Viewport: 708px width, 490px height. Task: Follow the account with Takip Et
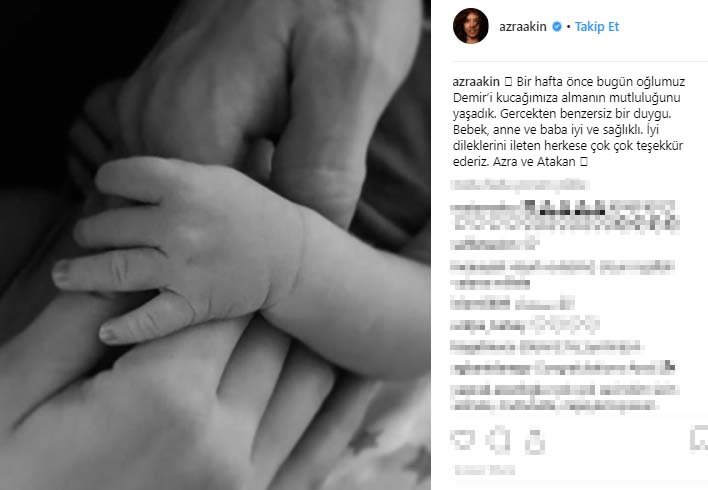click(596, 27)
